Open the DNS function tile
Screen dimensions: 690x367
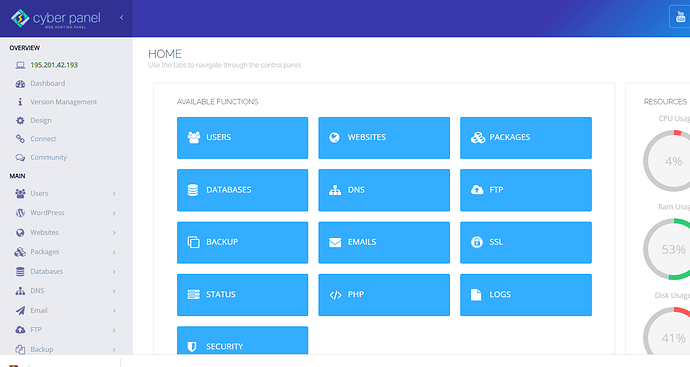point(384,190)
